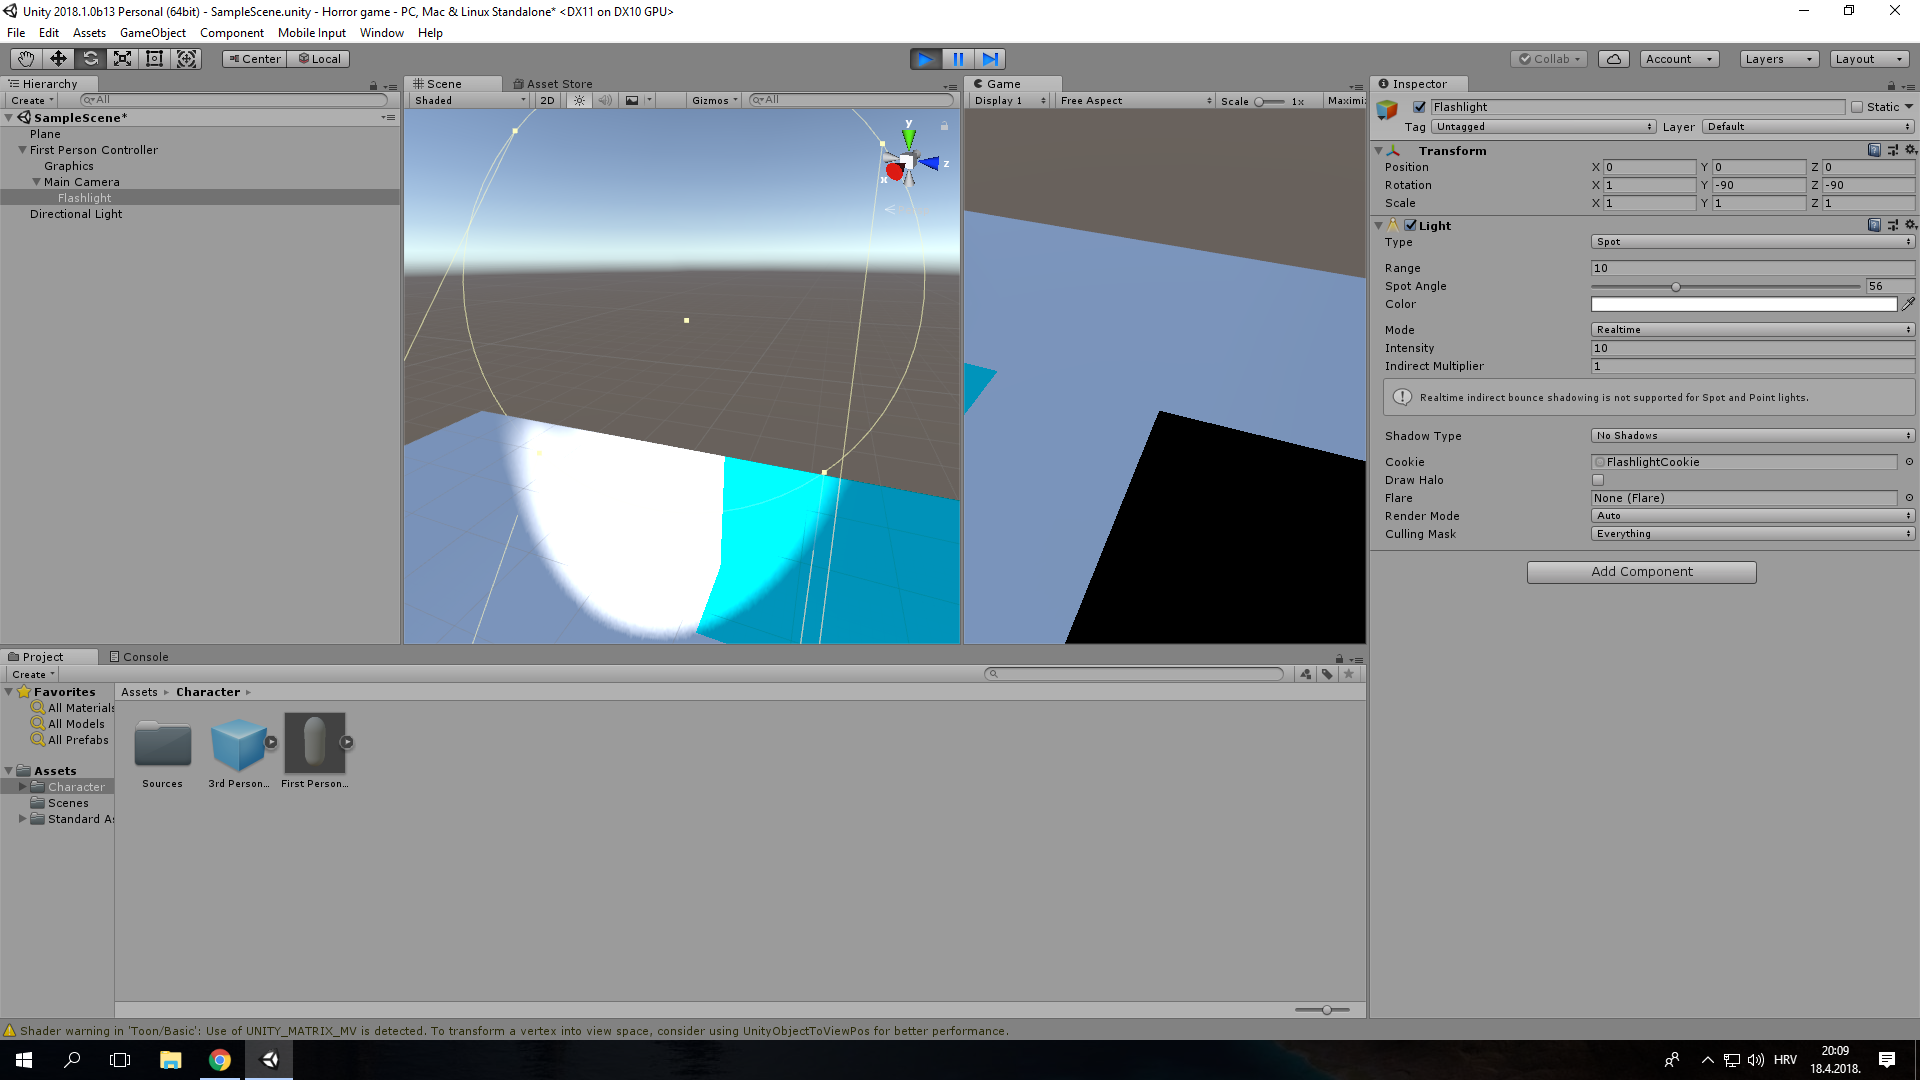
Task: Open the Collab button
Action: coord(1549,59)
